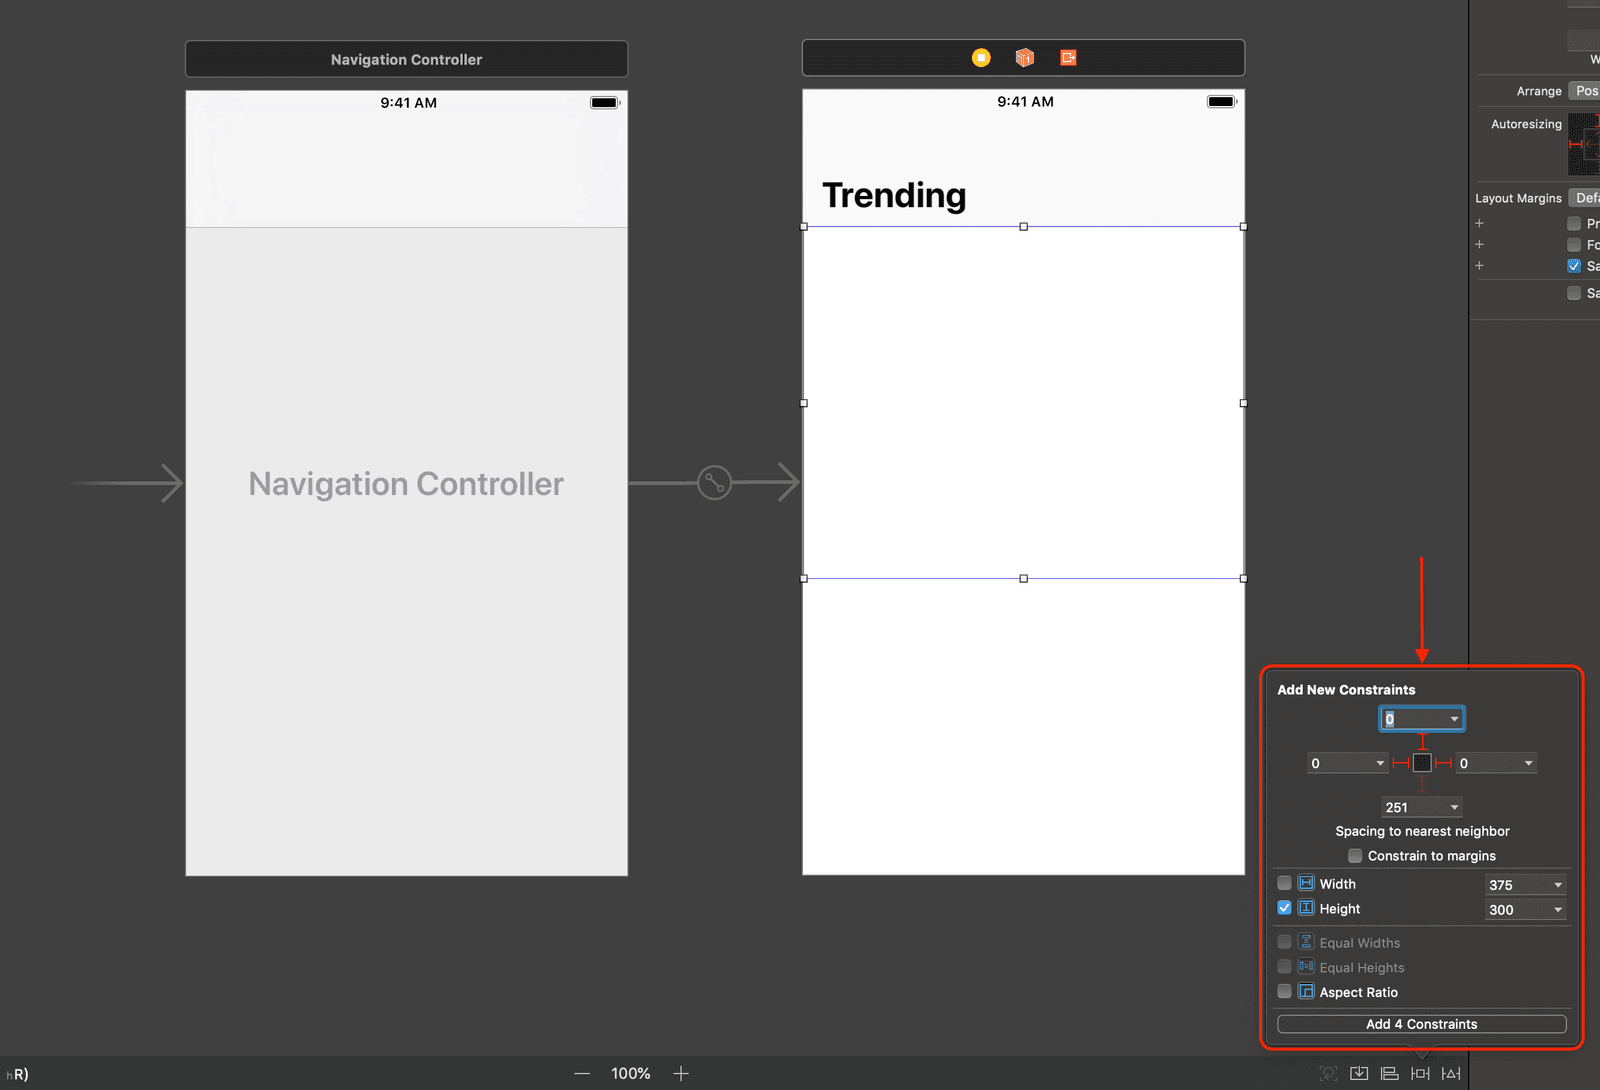The height and width of the screenshot is (1090, 1600).
Task: Uncheck the Height constraint checkbox
Action: pos(1284,908)
